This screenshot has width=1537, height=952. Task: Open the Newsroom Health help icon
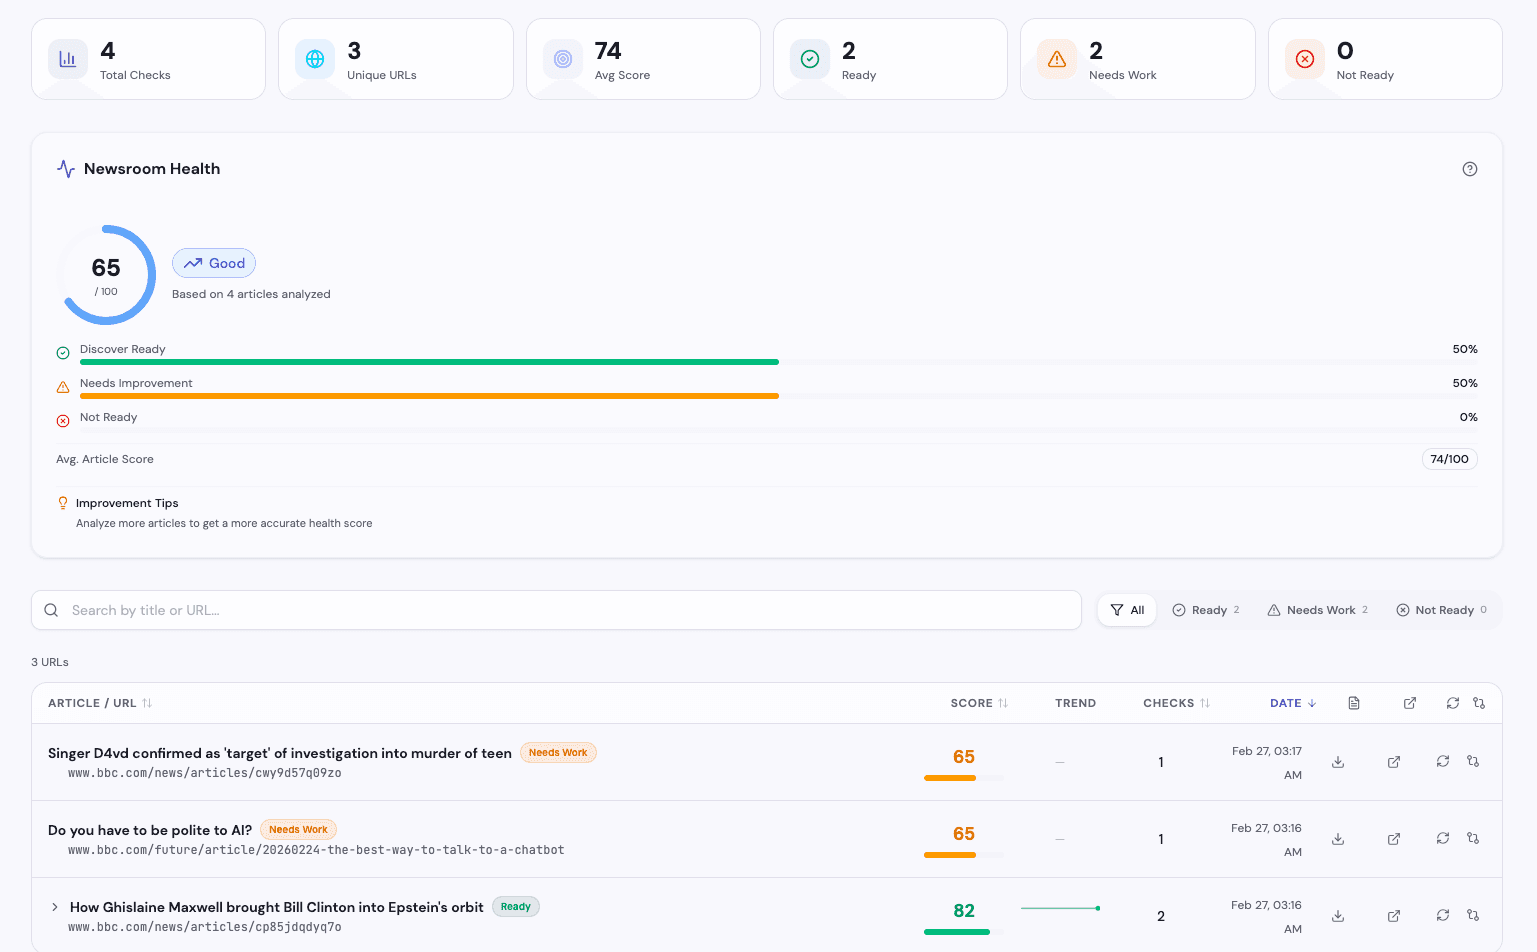tap(1469, 168)
